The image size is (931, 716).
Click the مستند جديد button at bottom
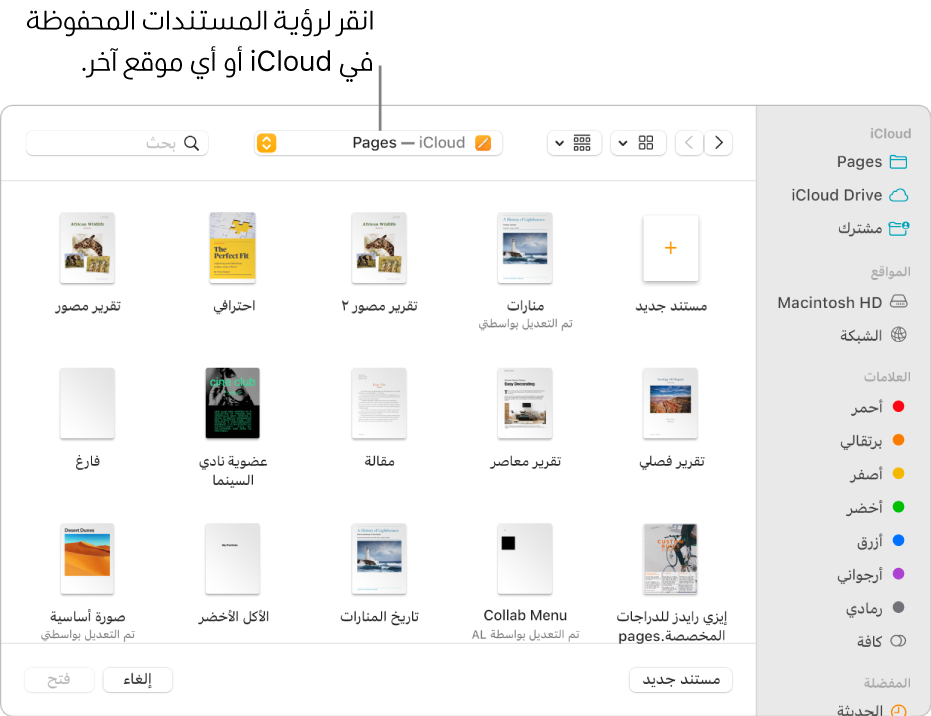pos(680,680)
